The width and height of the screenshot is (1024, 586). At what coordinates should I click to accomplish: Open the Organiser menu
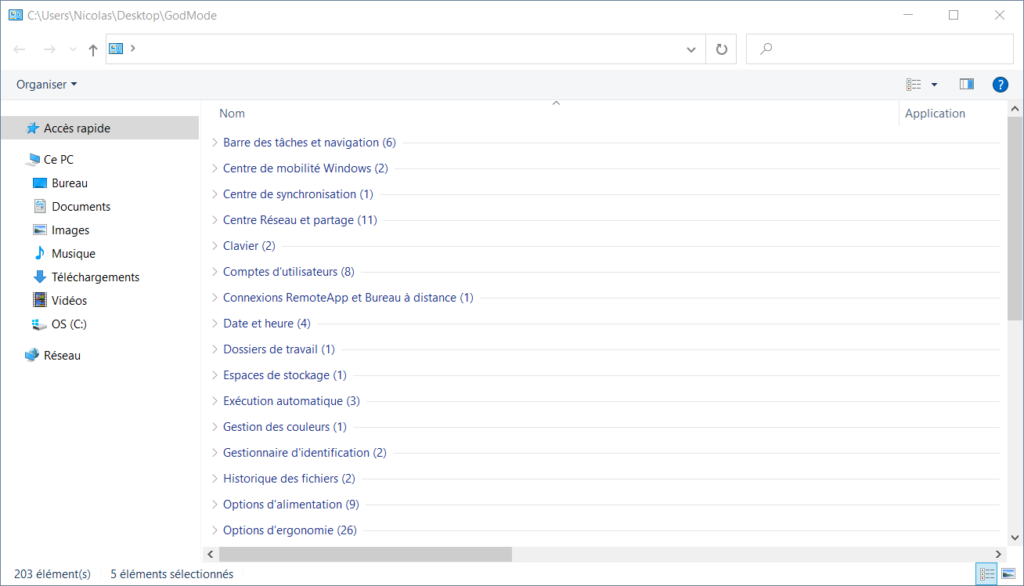(x=46, y=84)
